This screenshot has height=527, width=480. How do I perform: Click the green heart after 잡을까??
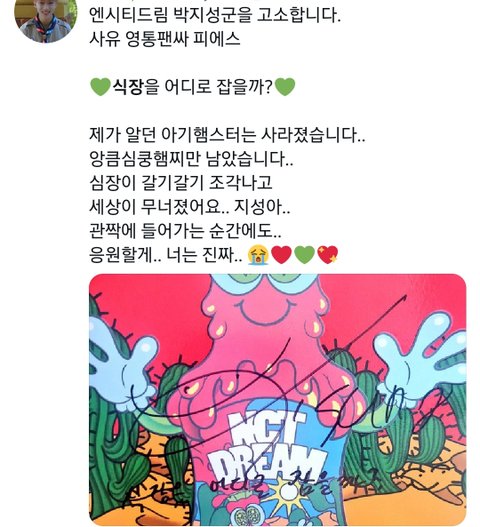285,87
